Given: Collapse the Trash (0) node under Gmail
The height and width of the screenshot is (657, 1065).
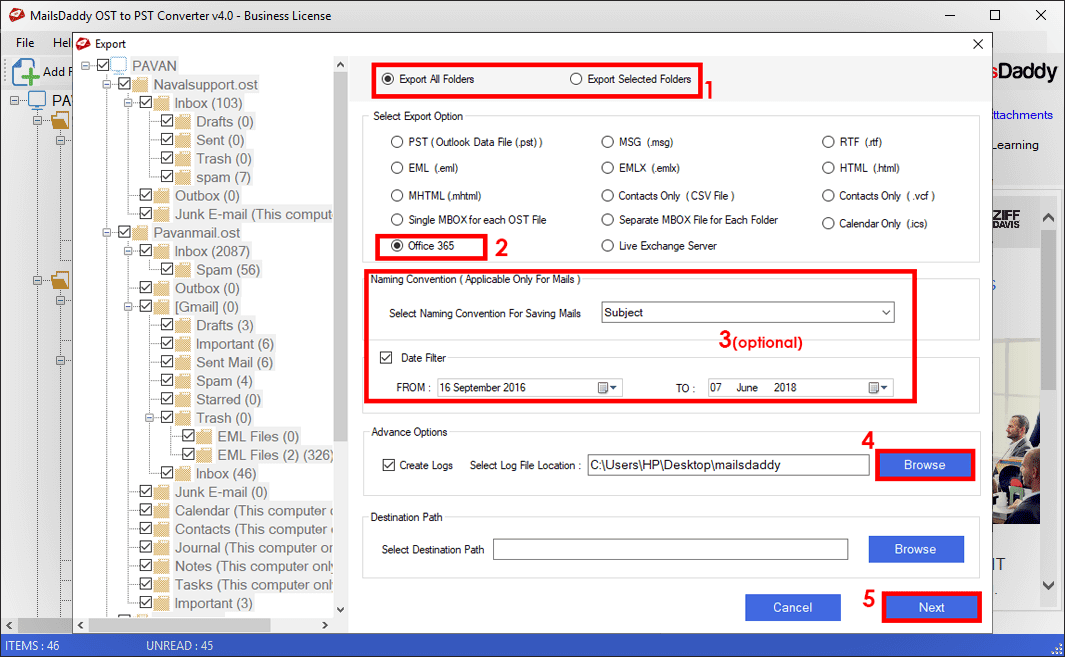Looking at the screenshot, I should (149, 418).
